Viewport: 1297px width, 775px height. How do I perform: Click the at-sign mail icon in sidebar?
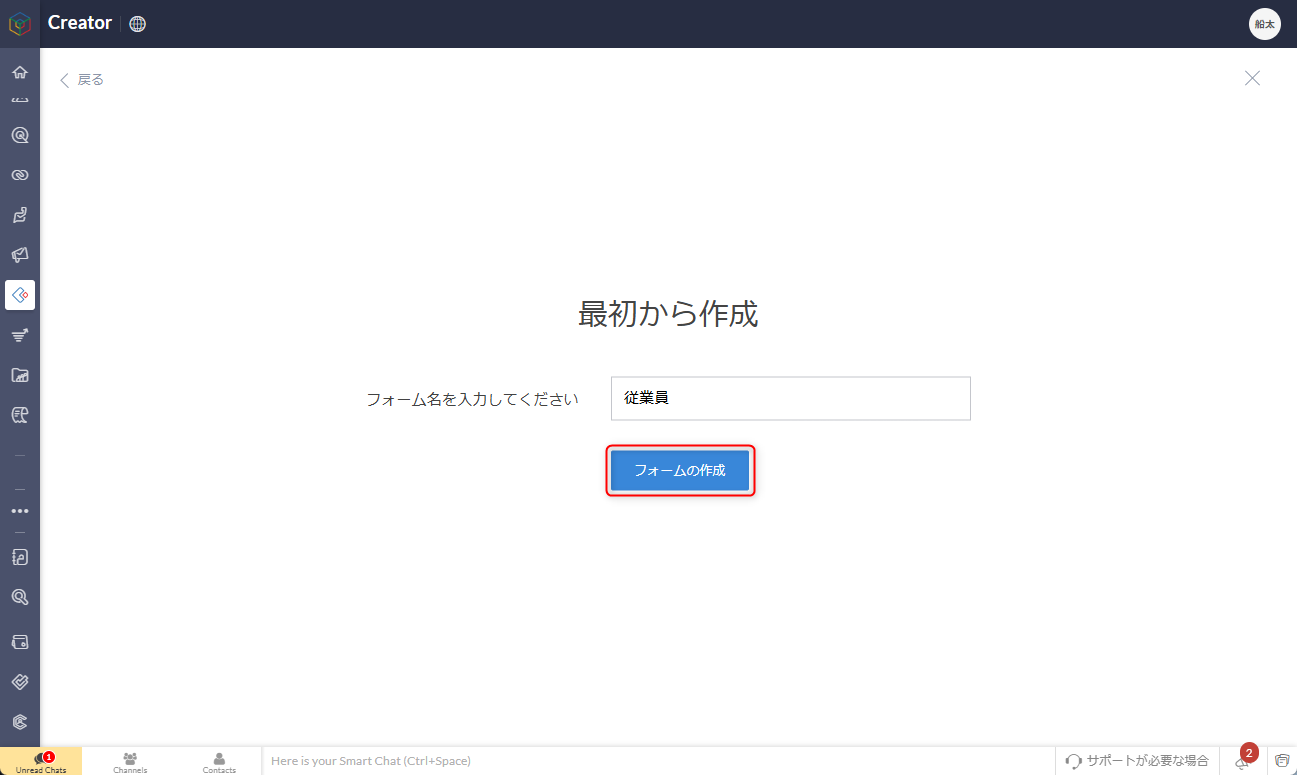coord(19,135)
